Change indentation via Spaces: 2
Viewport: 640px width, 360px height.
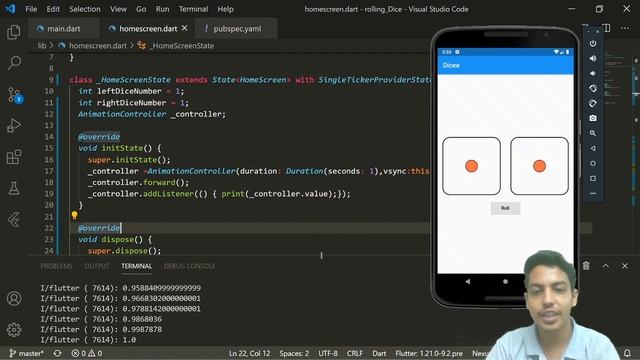(x=294, y=353)
